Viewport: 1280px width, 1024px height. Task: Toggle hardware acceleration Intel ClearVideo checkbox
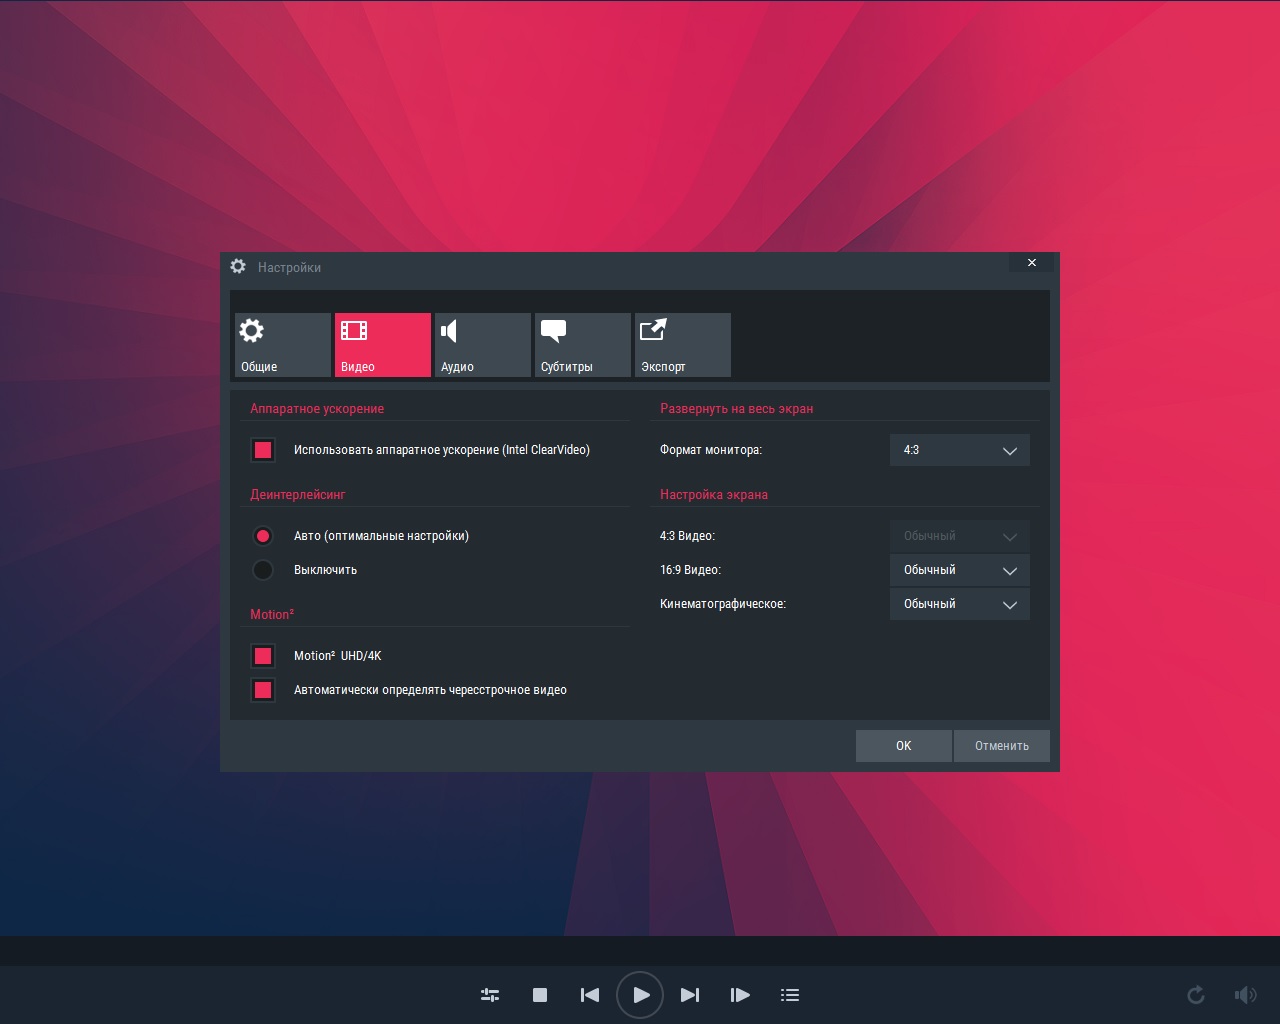tap(263, 450)
